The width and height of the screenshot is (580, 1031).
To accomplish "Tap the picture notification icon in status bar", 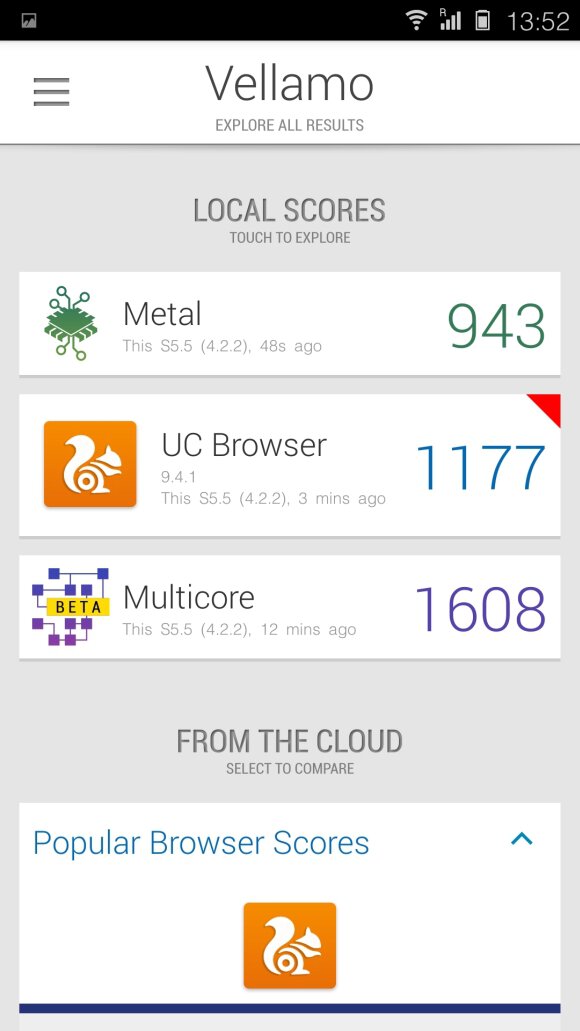I will 28,21.
